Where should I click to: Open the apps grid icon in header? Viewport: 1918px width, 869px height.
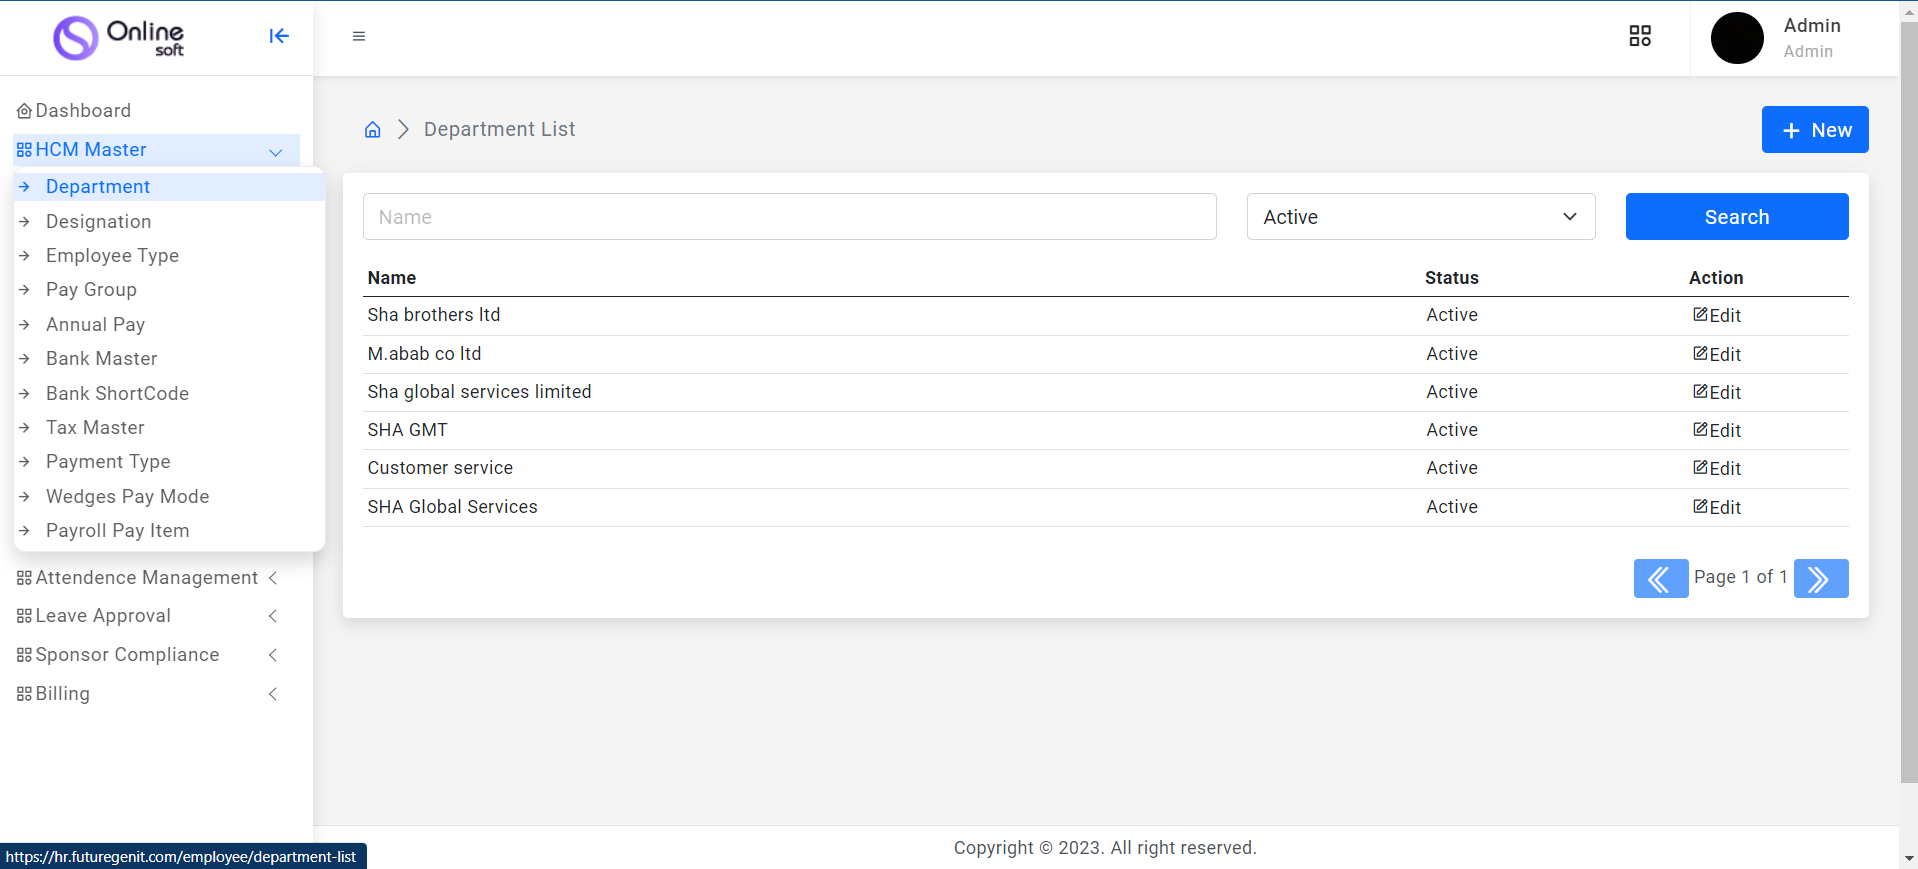coord(1640,36)
